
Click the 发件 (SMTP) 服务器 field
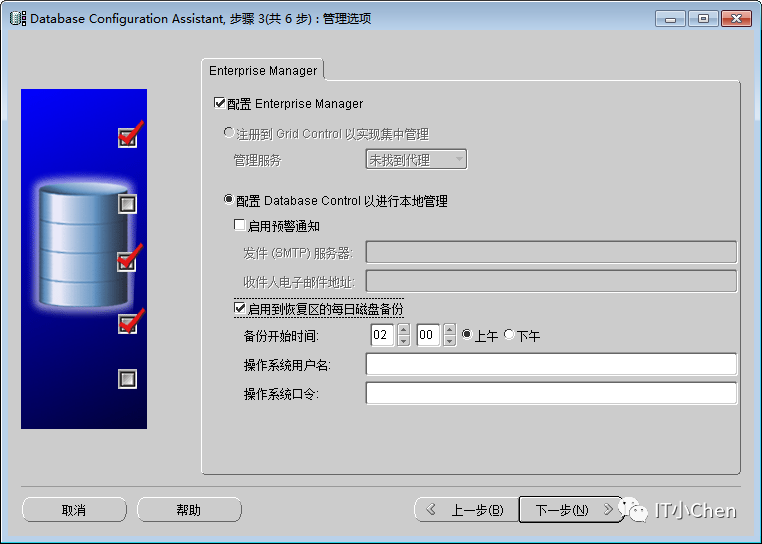551,252
